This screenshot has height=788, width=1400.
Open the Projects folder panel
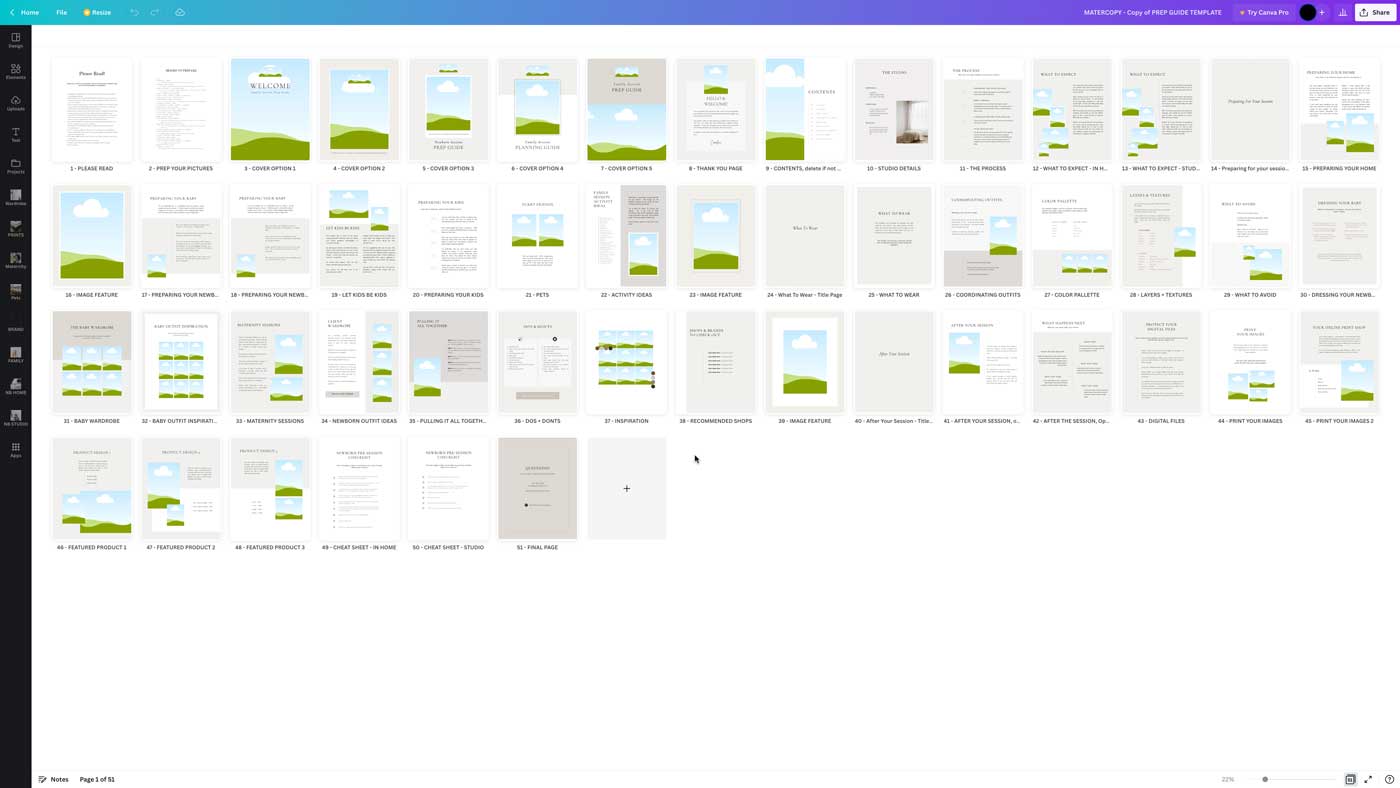(15, 166)
